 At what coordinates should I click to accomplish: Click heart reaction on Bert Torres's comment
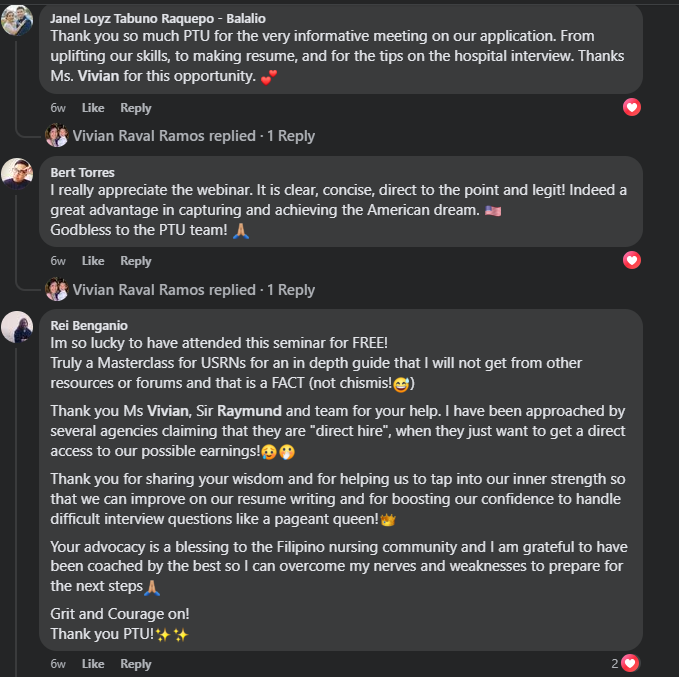[631, 260]
